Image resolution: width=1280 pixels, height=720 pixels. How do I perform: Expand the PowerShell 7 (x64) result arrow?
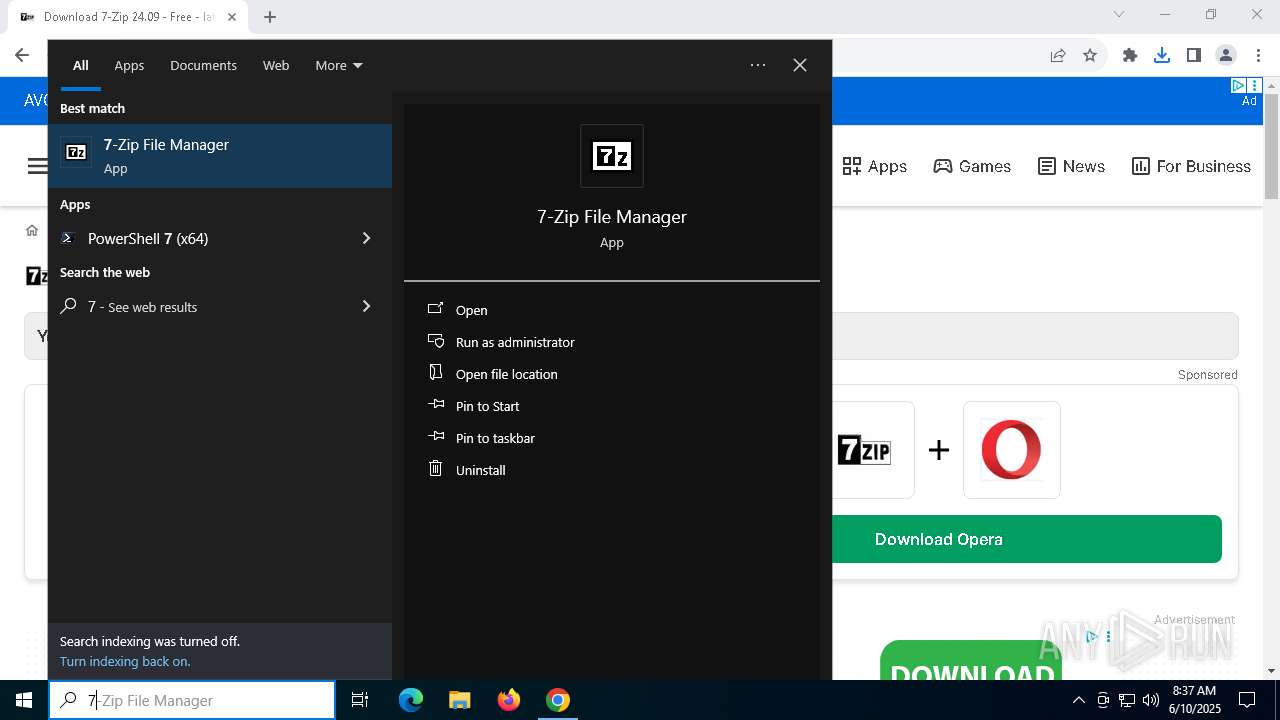click(x=366, y=238)
